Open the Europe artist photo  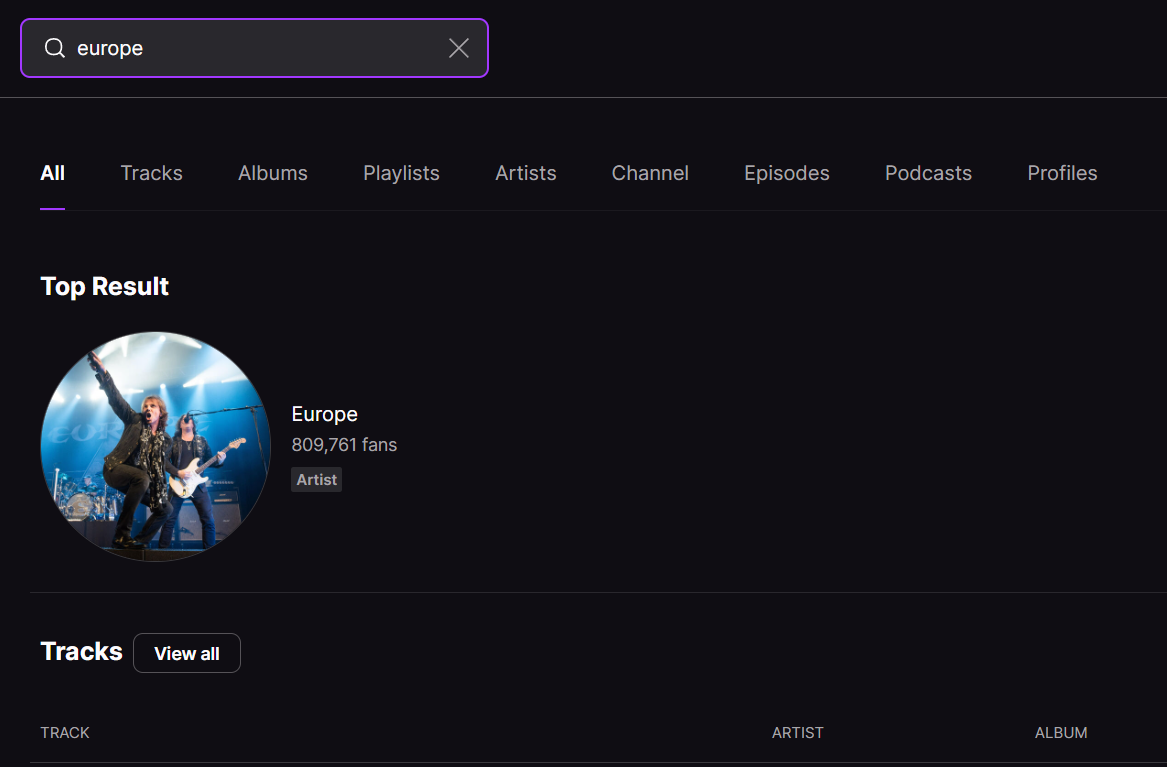(x=156, y=446)
